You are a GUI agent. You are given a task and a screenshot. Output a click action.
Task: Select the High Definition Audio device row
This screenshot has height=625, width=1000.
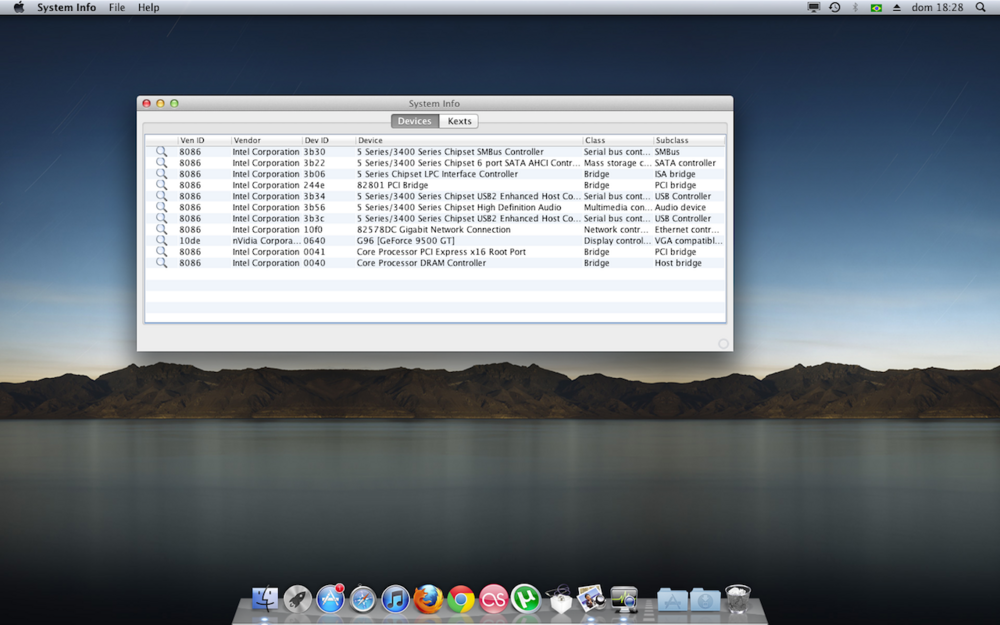pos(458,208)
